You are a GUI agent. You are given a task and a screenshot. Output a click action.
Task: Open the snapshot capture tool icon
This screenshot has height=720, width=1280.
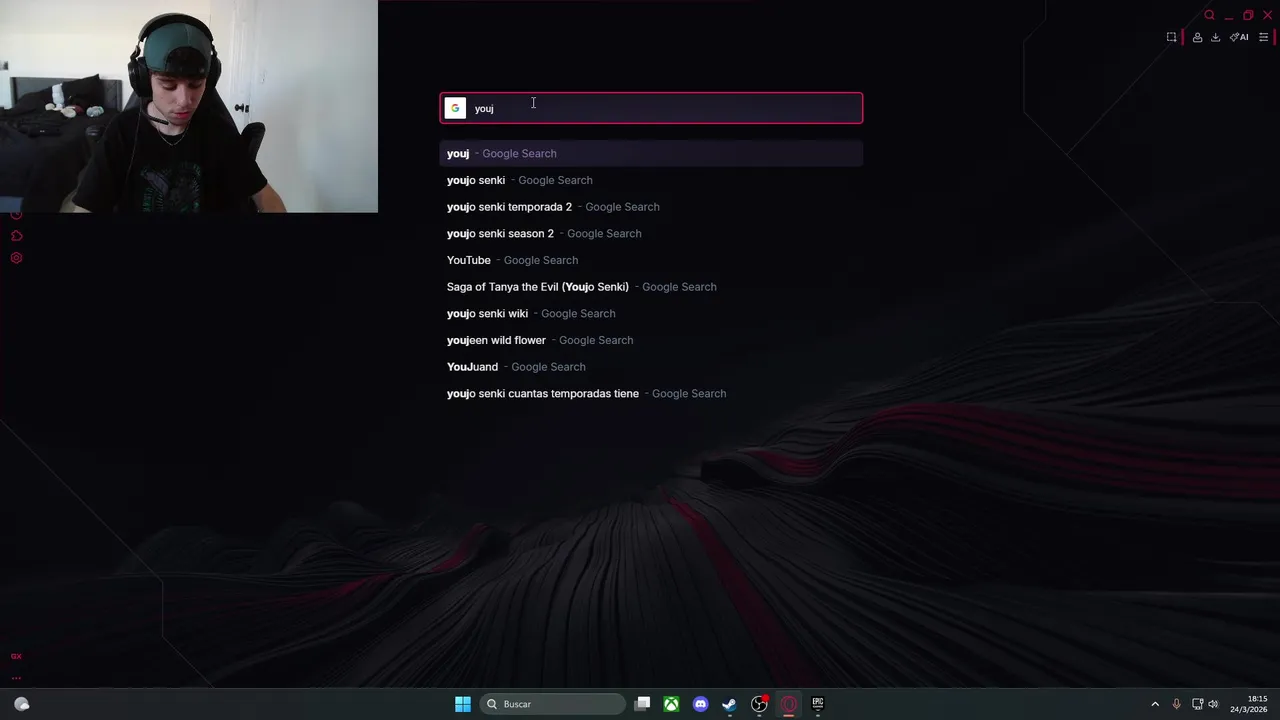[x=1172, y=37]
